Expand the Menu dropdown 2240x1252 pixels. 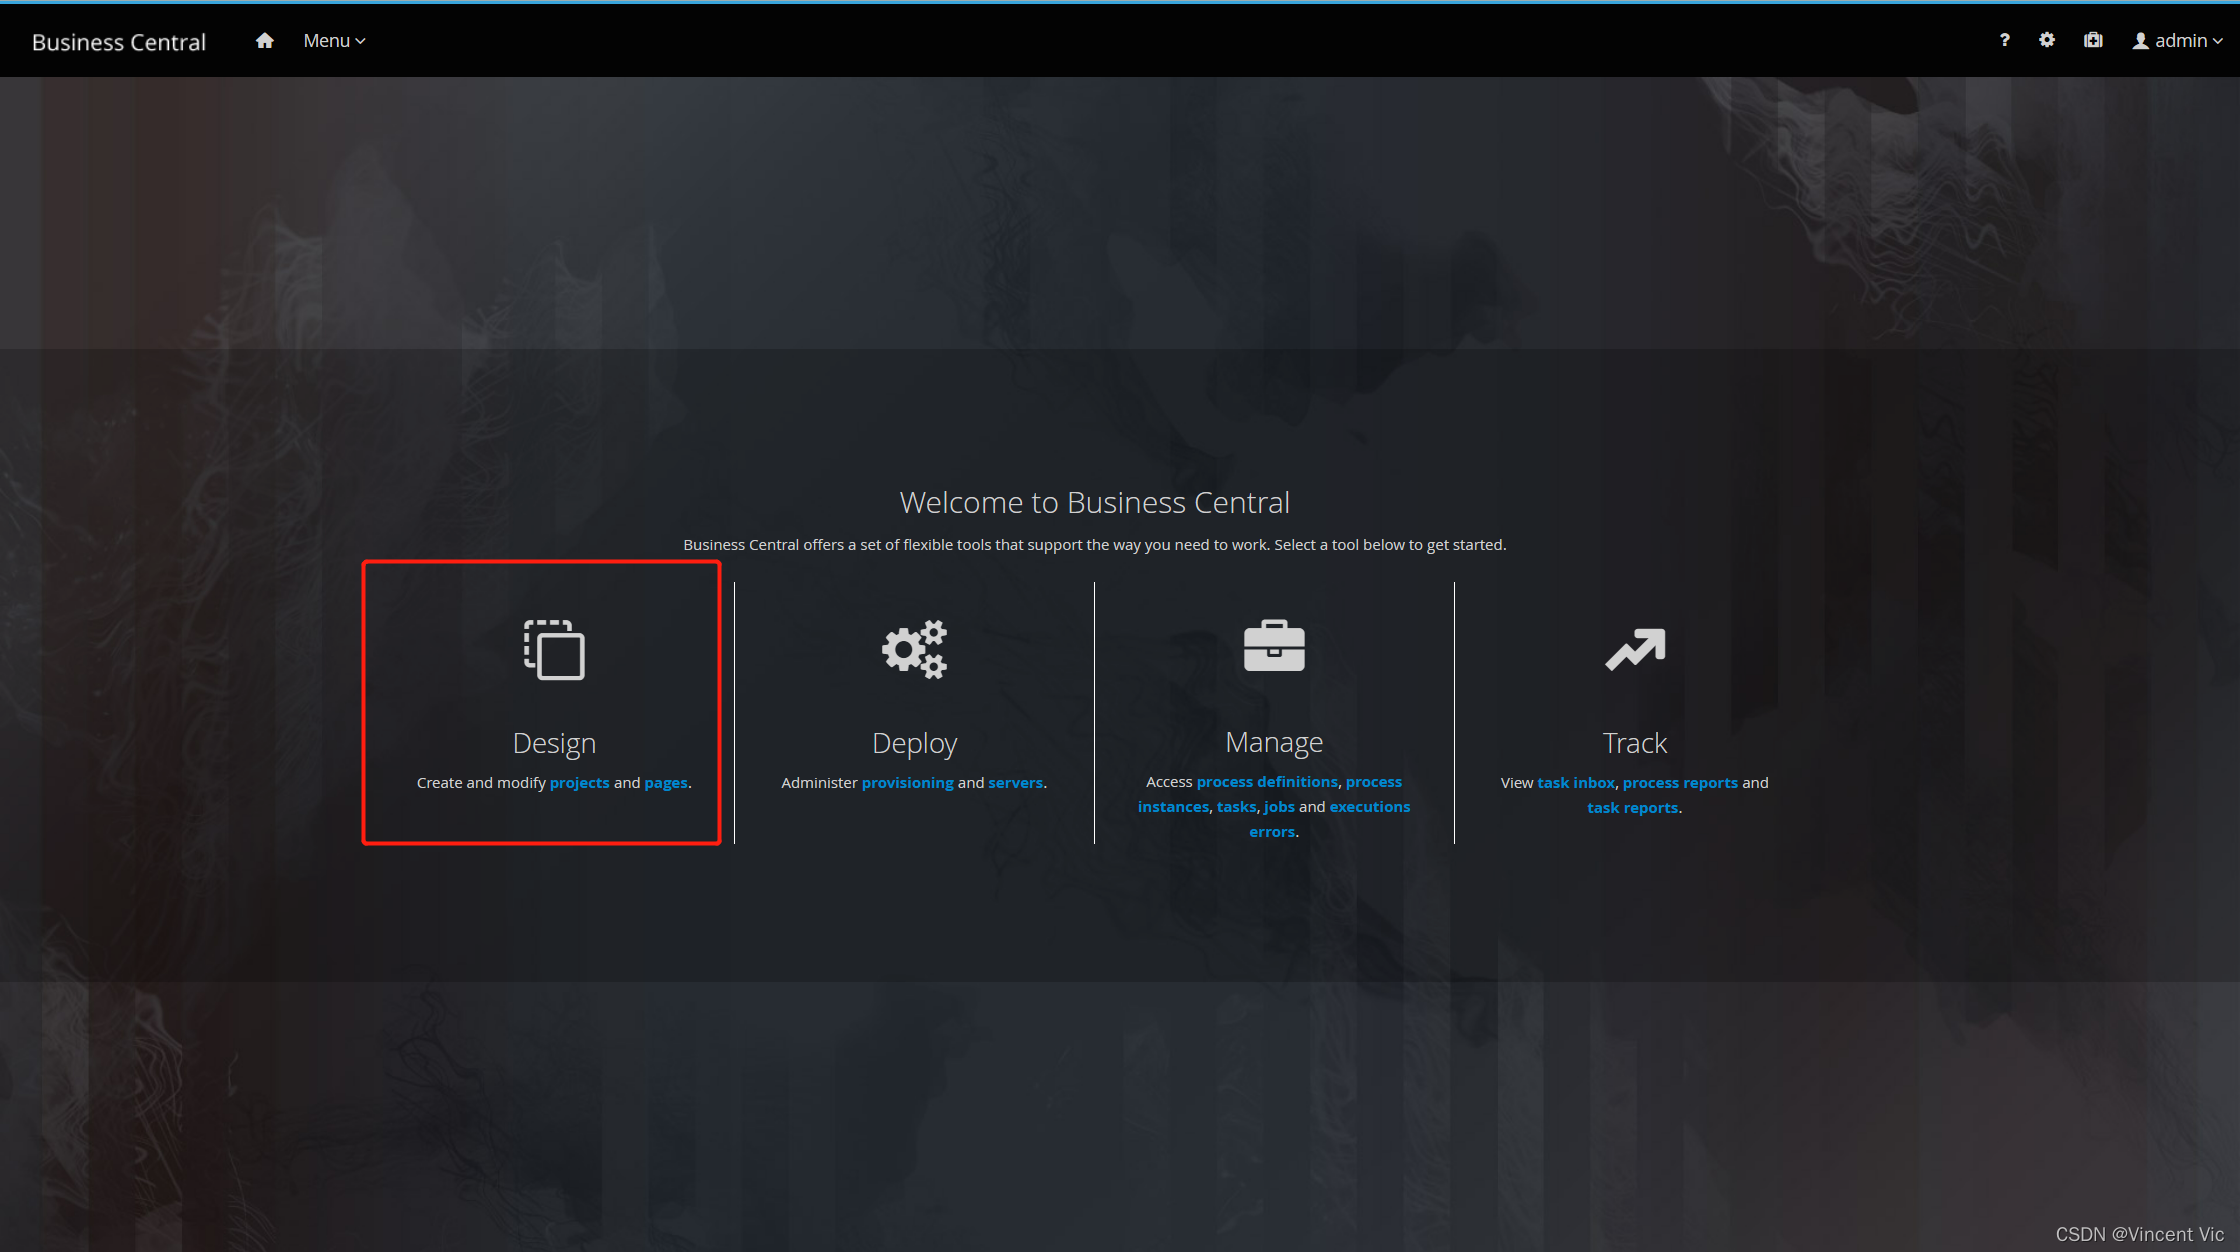coord(334,41)
